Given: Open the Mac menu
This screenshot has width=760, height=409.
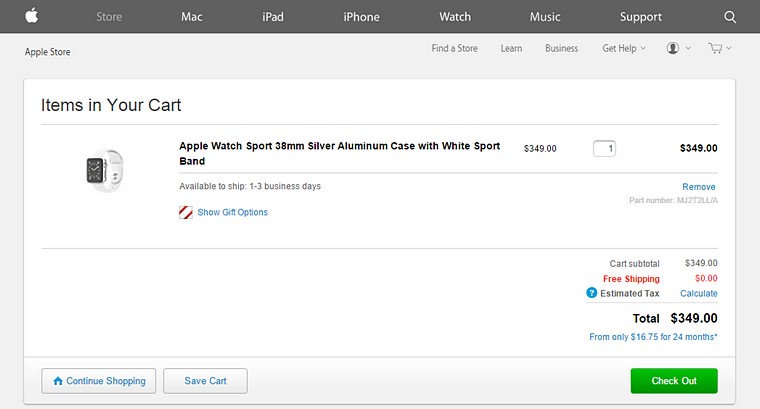Looking at the screenshot, I should (193, 17).
